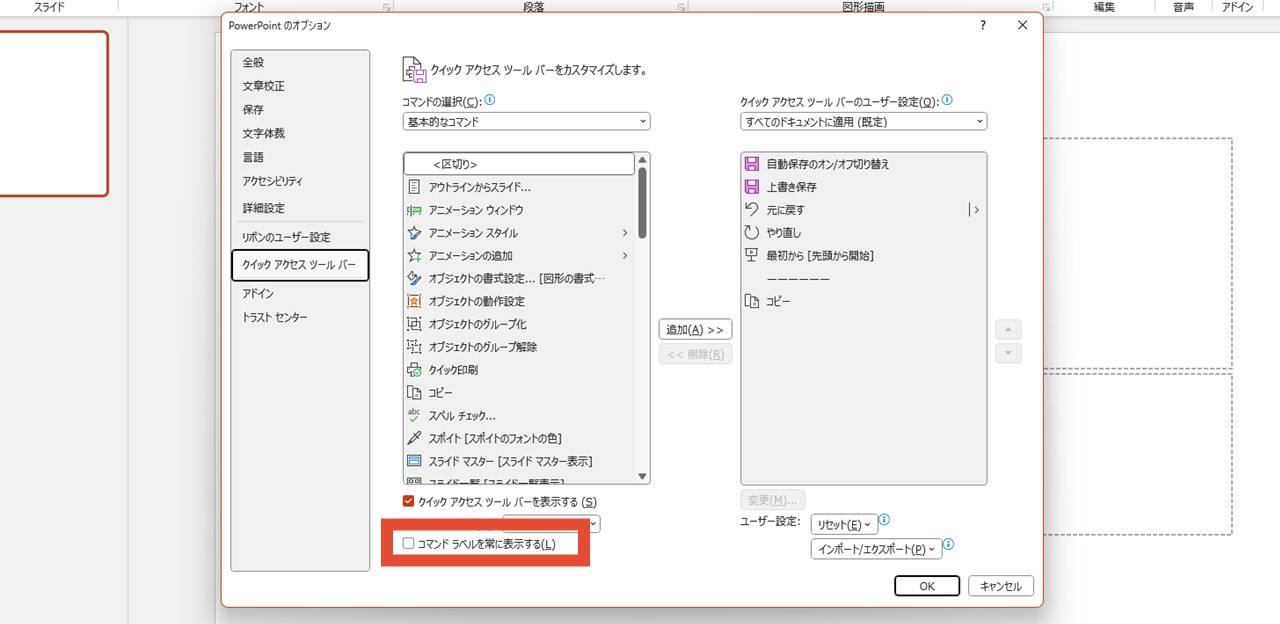1280x624 pixels.
Task: Close the PowerPoint のオプション dialog
Action: pos(1022,26)
